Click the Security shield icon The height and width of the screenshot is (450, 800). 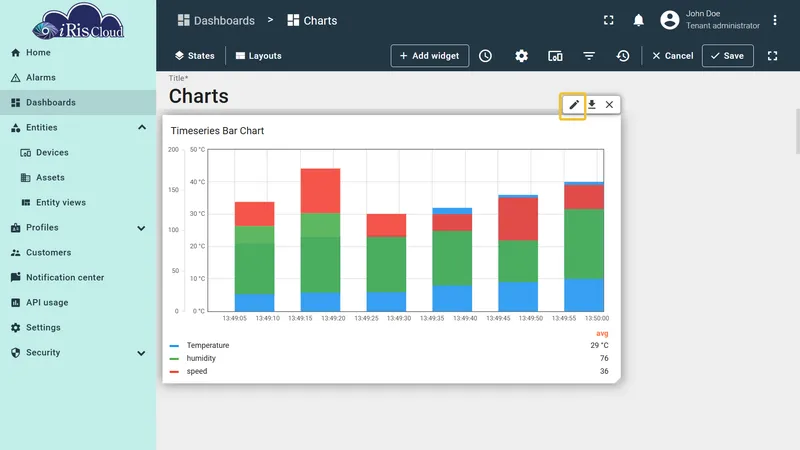tap(15, 353)
